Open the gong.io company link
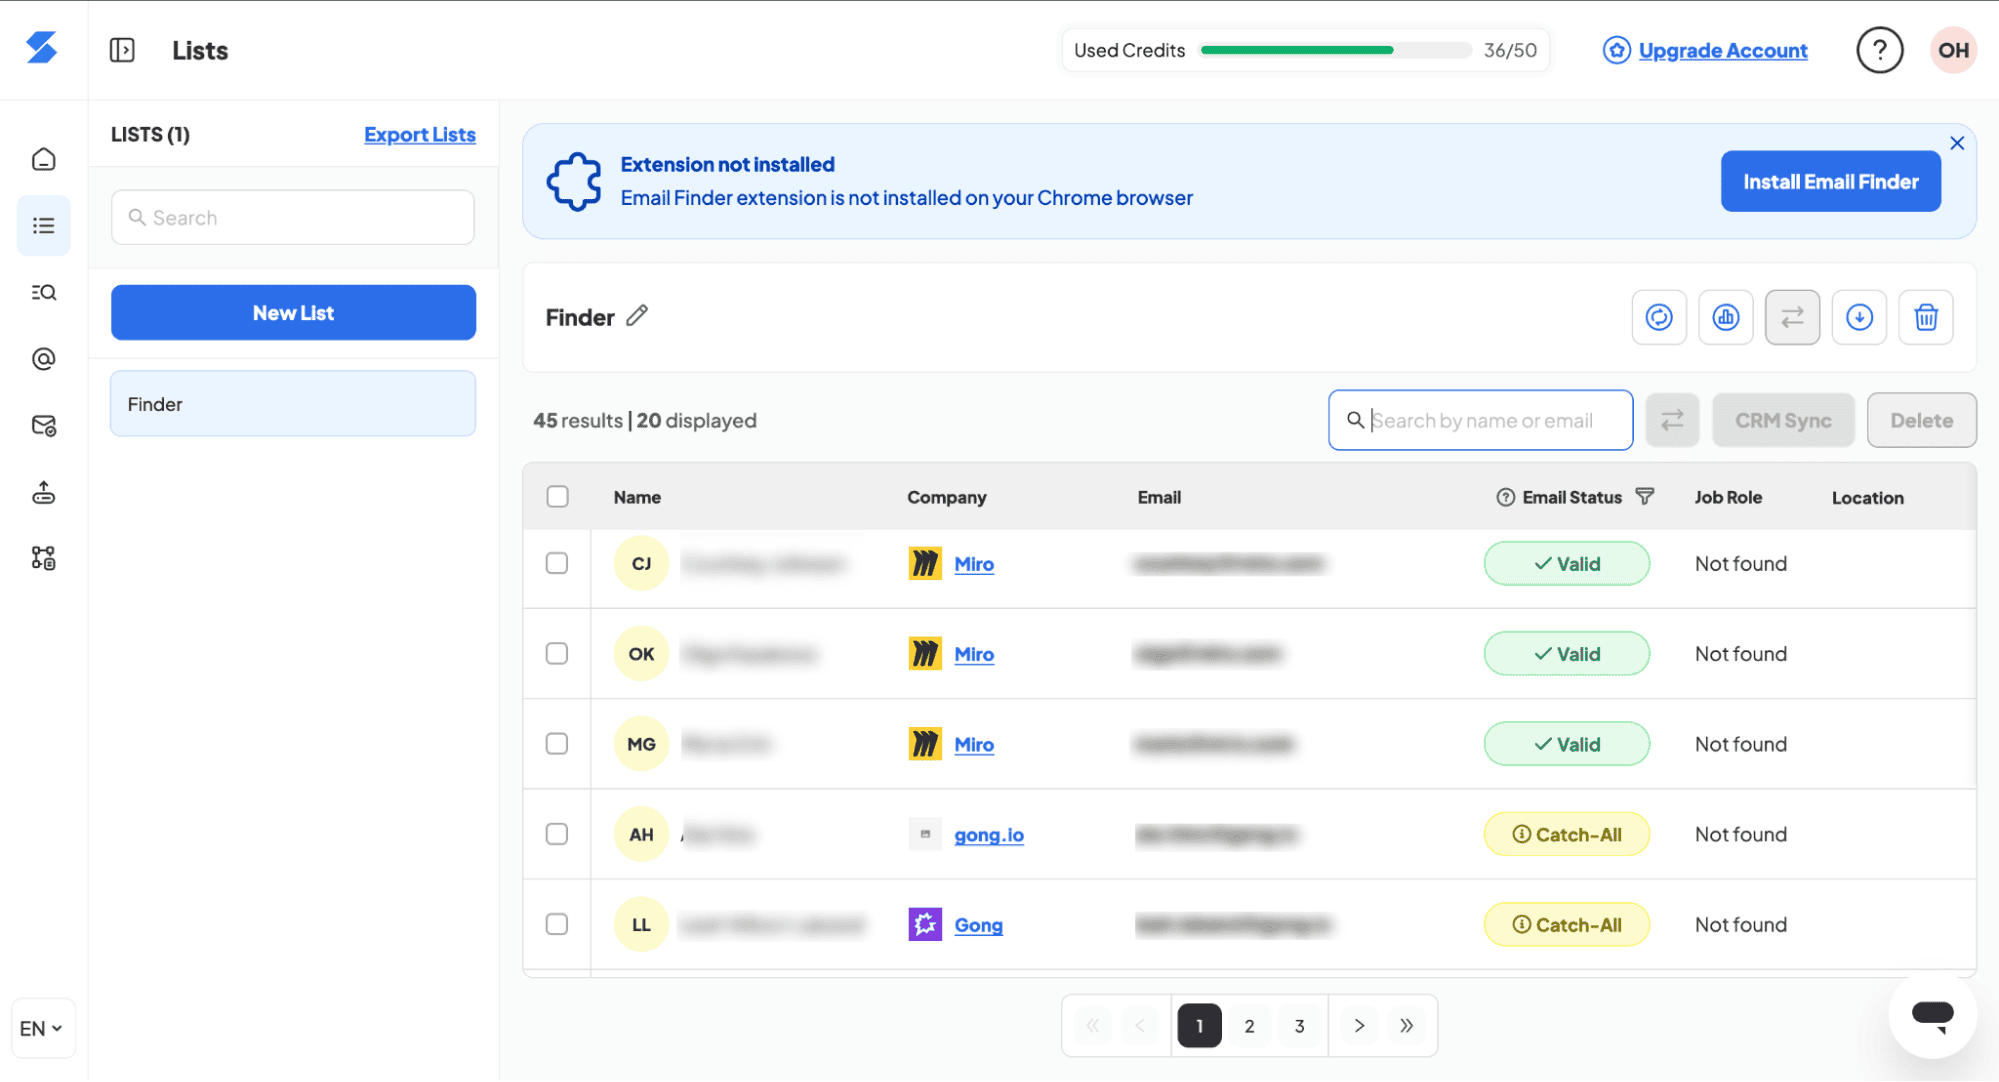1999x1082 pixels. point(989,834)
